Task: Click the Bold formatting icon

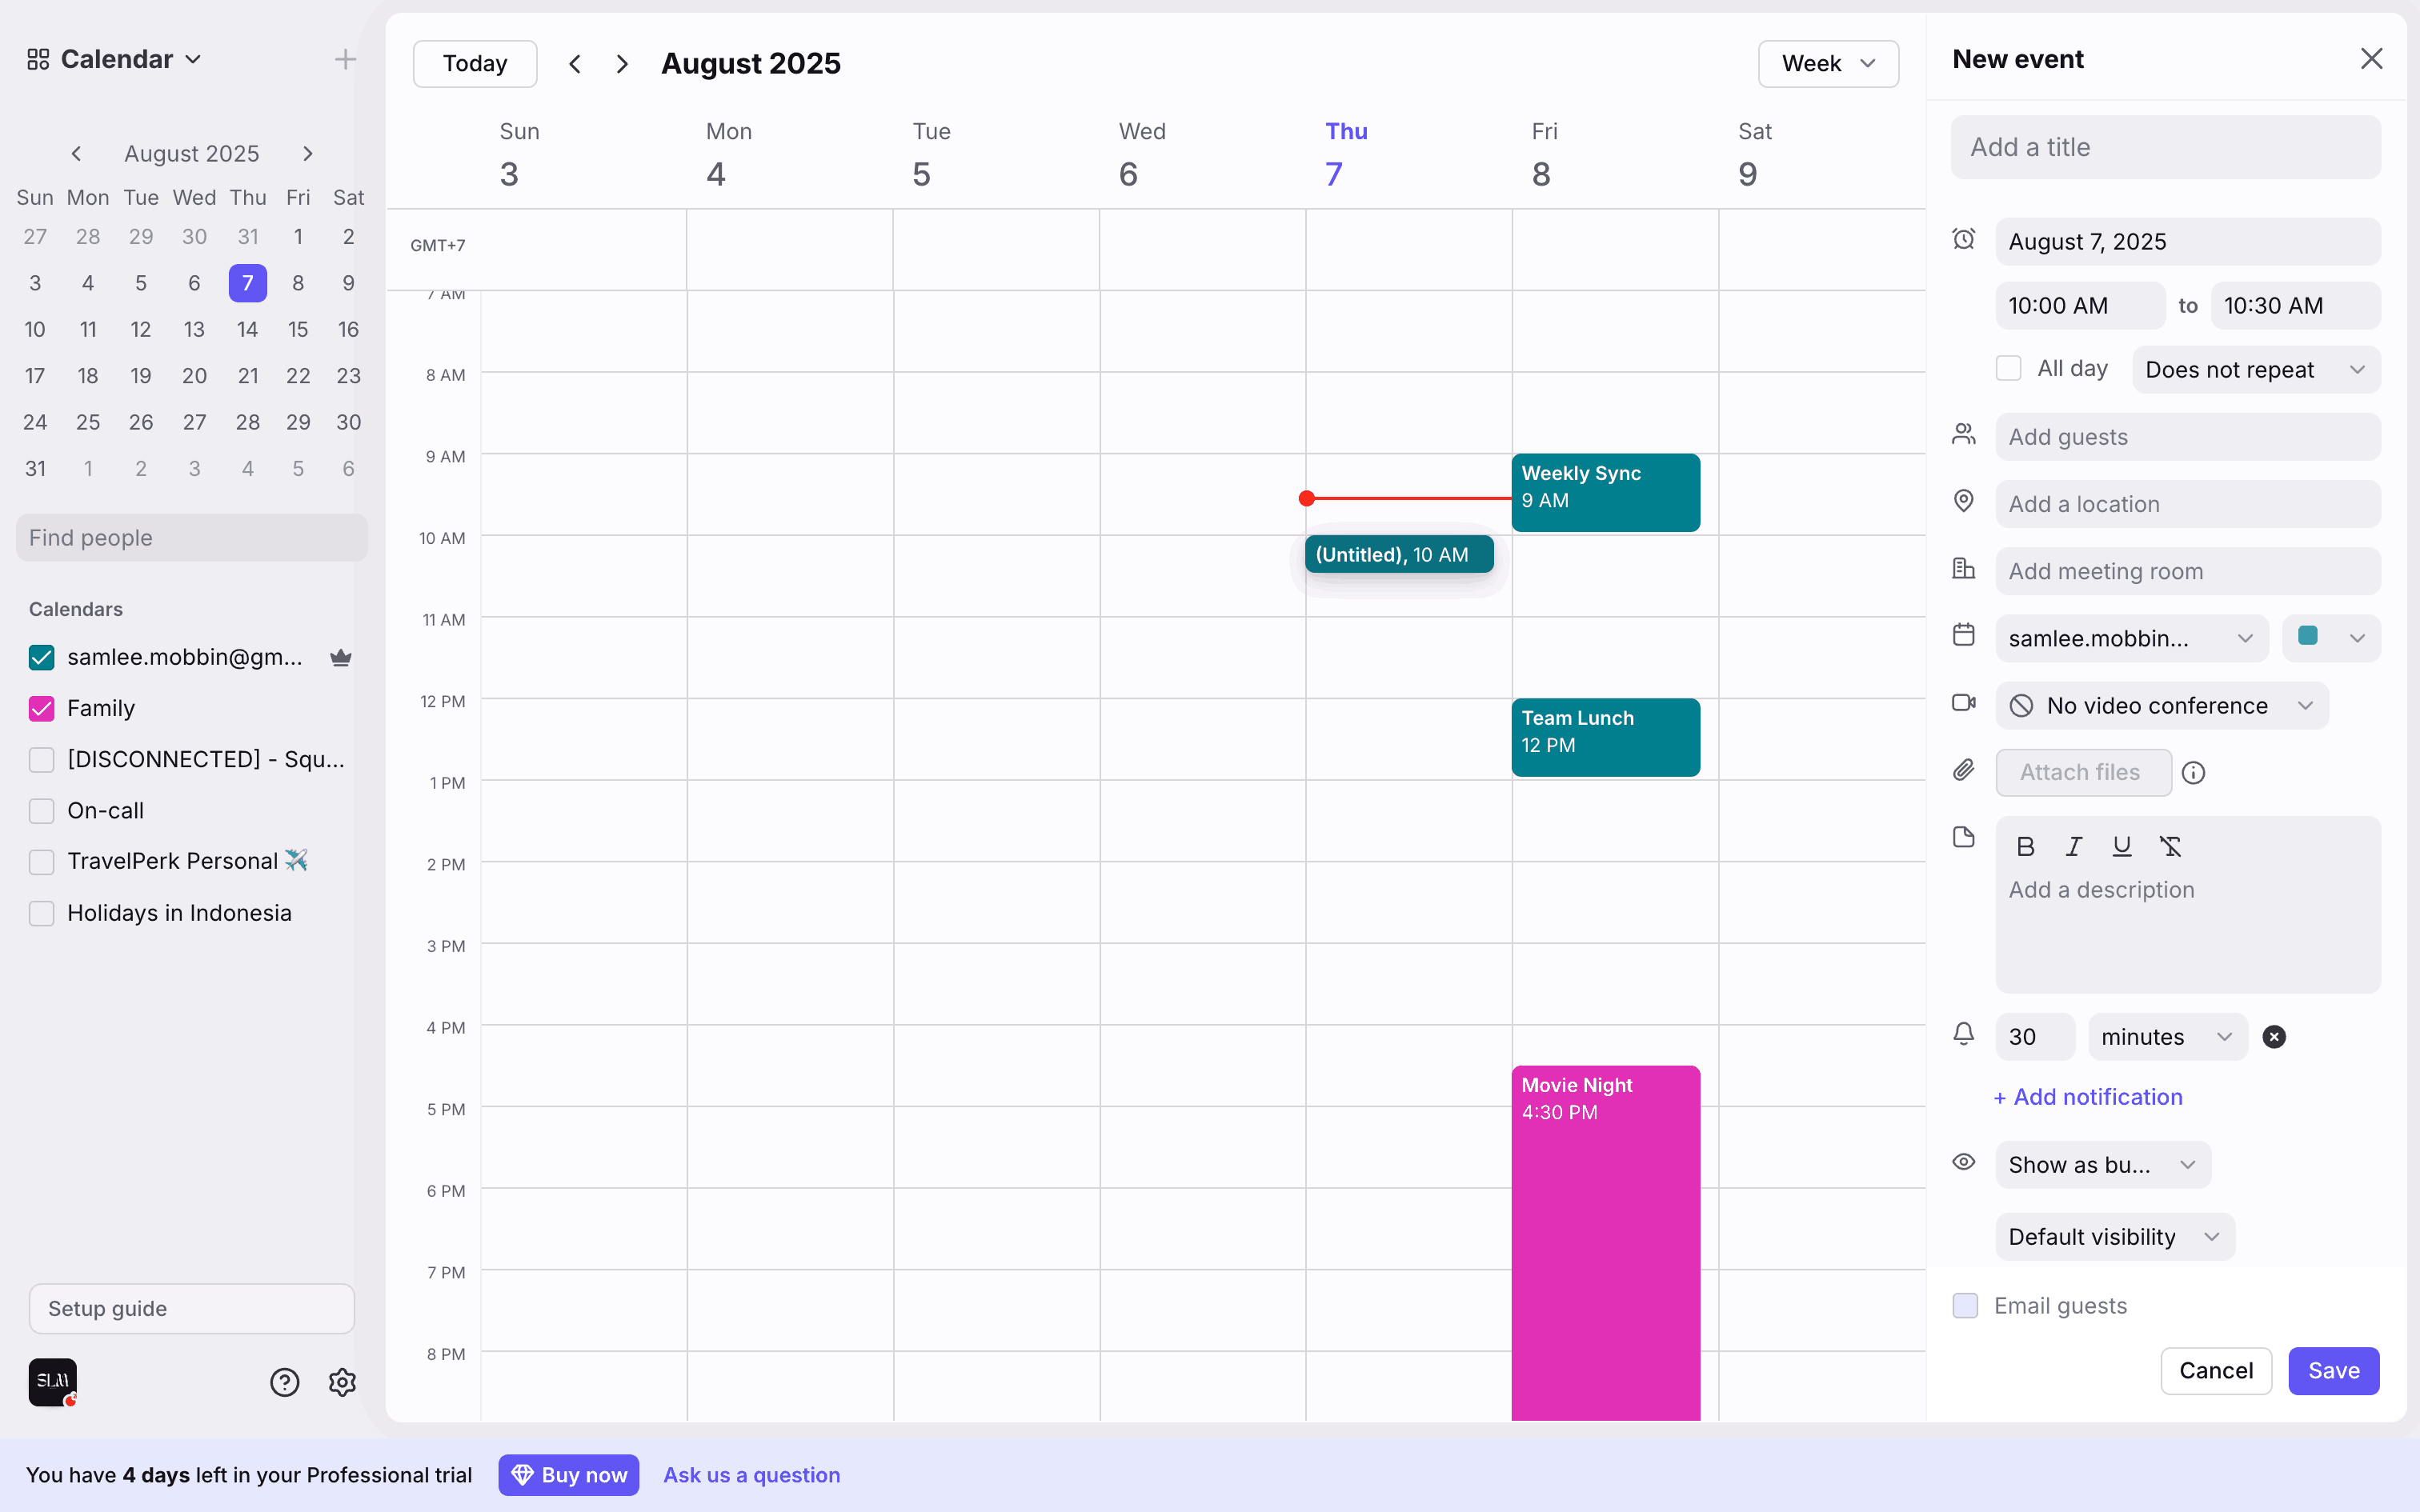Action: point(2026,847)
